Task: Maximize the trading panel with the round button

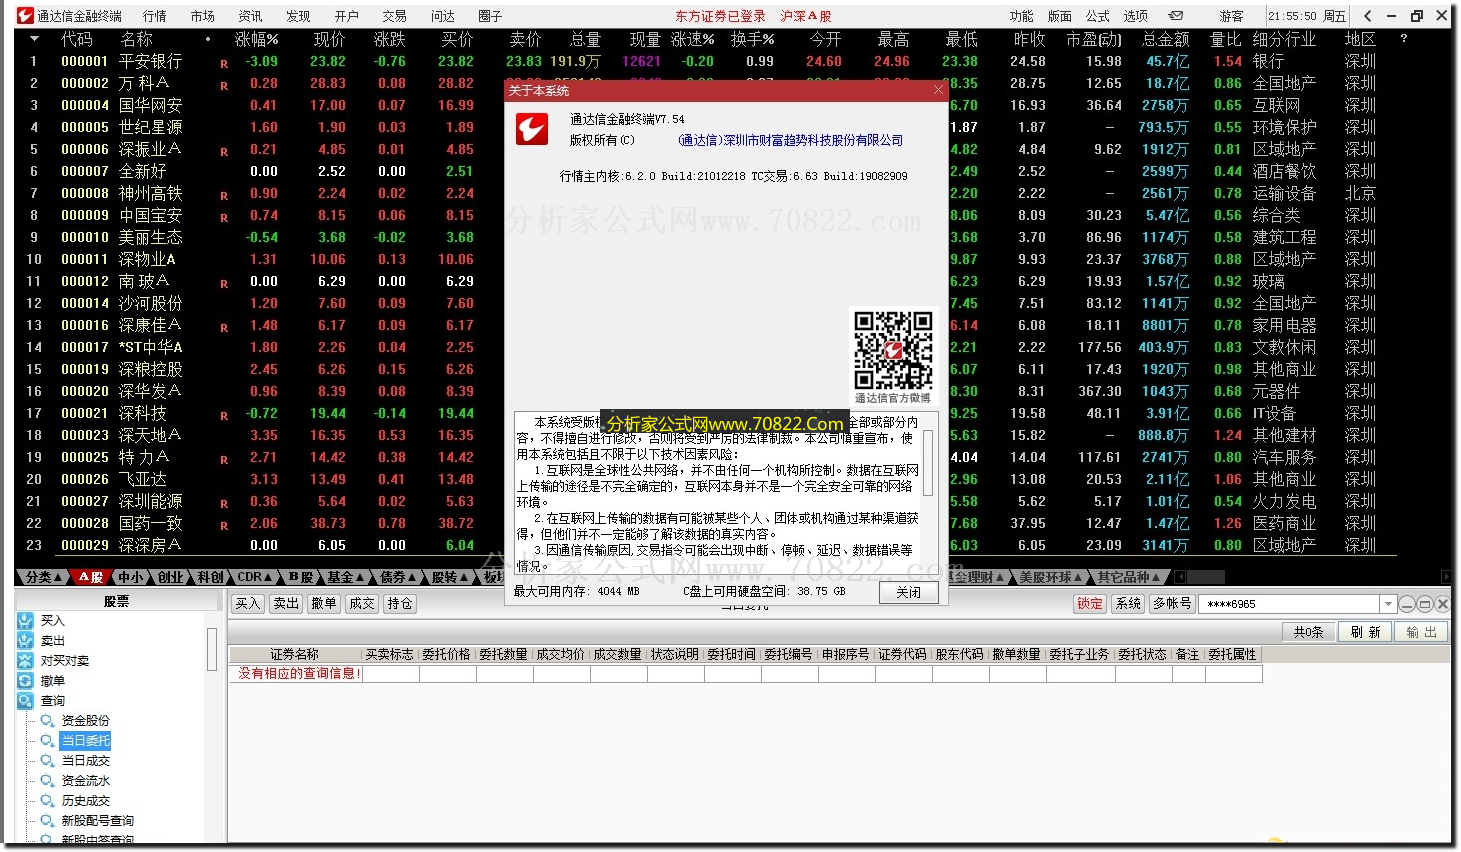Action: pyautogui.click(x=1425, y=604)
